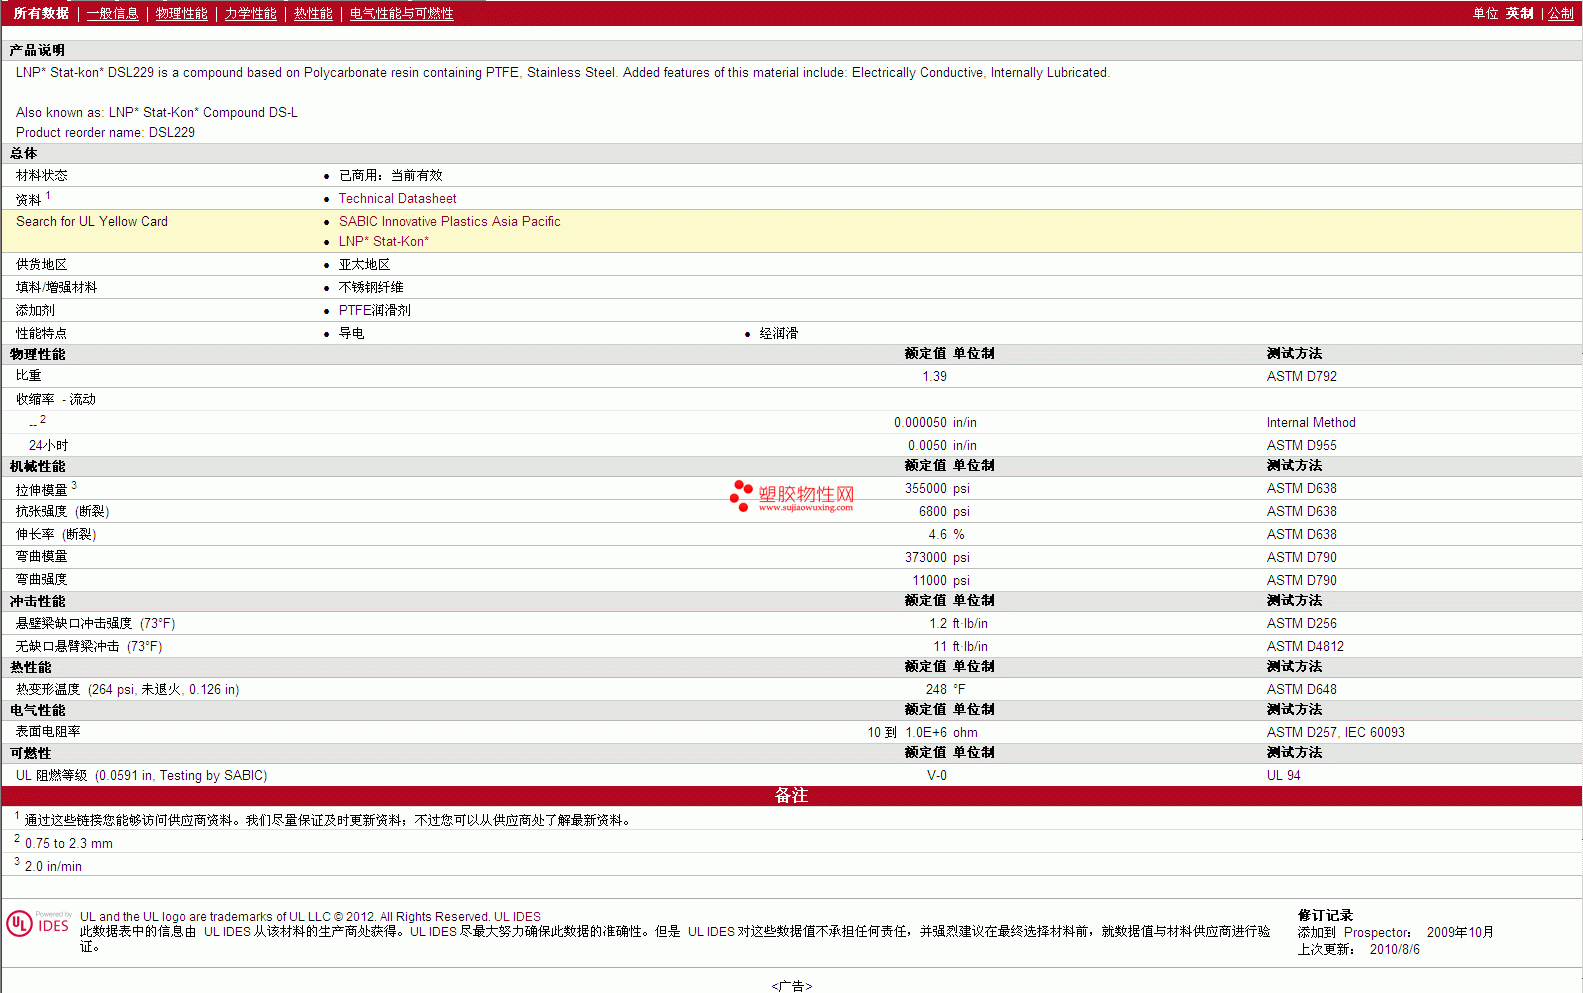Image resolution: width=1583 pixels, height=993 pixels.
Task: Select the 2010/8/6 last updated date
Action: point(1394,950)
